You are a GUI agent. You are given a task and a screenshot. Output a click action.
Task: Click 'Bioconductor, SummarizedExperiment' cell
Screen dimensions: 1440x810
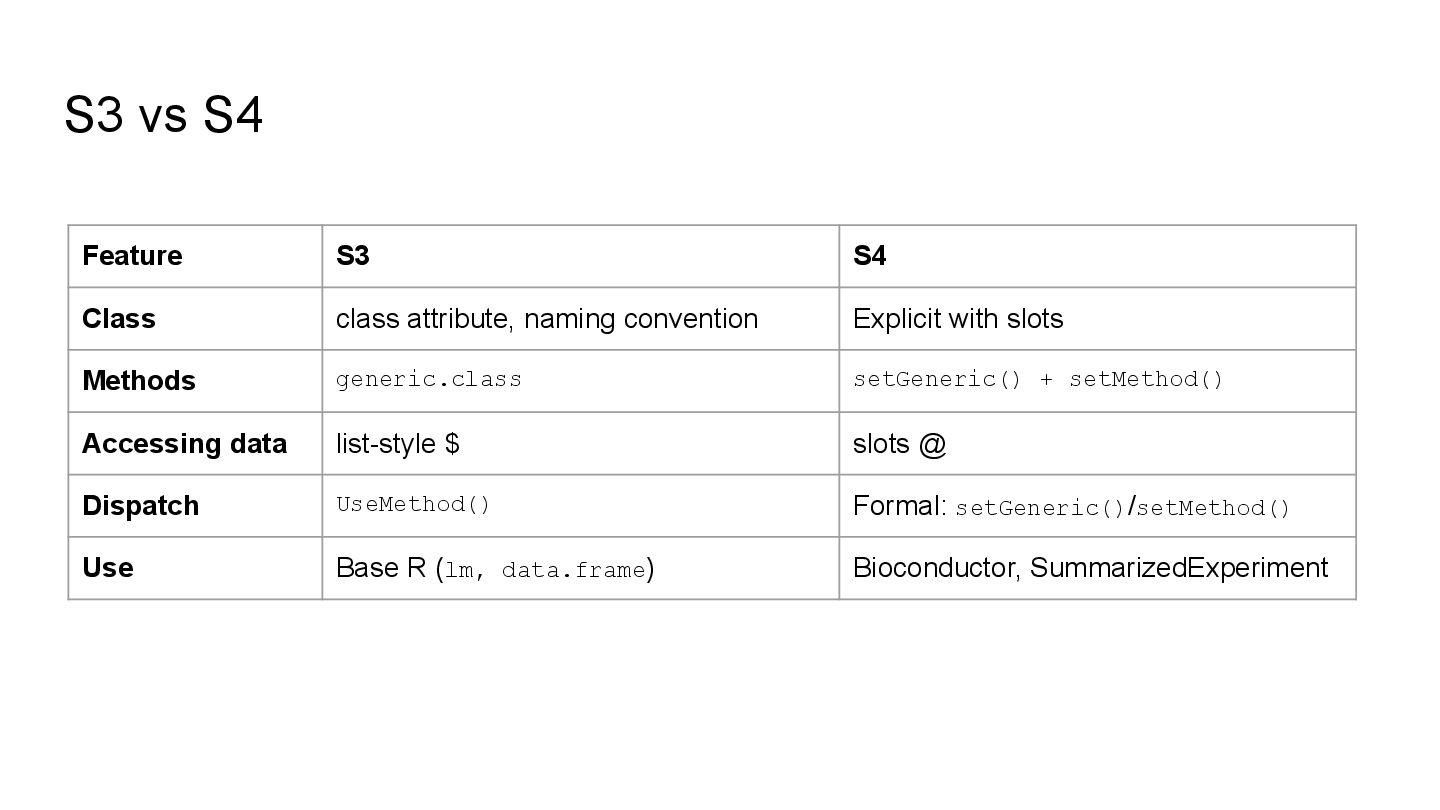point(1090,568)
